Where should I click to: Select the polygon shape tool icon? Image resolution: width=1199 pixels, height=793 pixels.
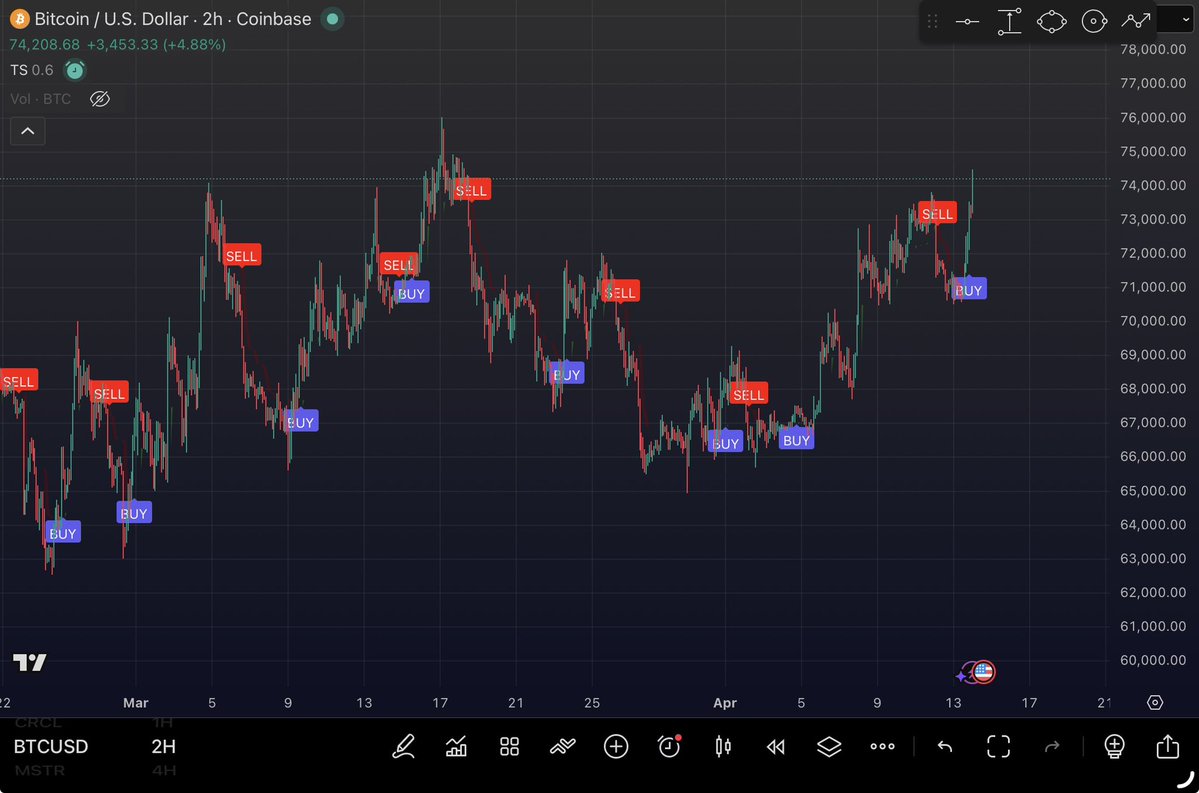tap(1051, 21)
